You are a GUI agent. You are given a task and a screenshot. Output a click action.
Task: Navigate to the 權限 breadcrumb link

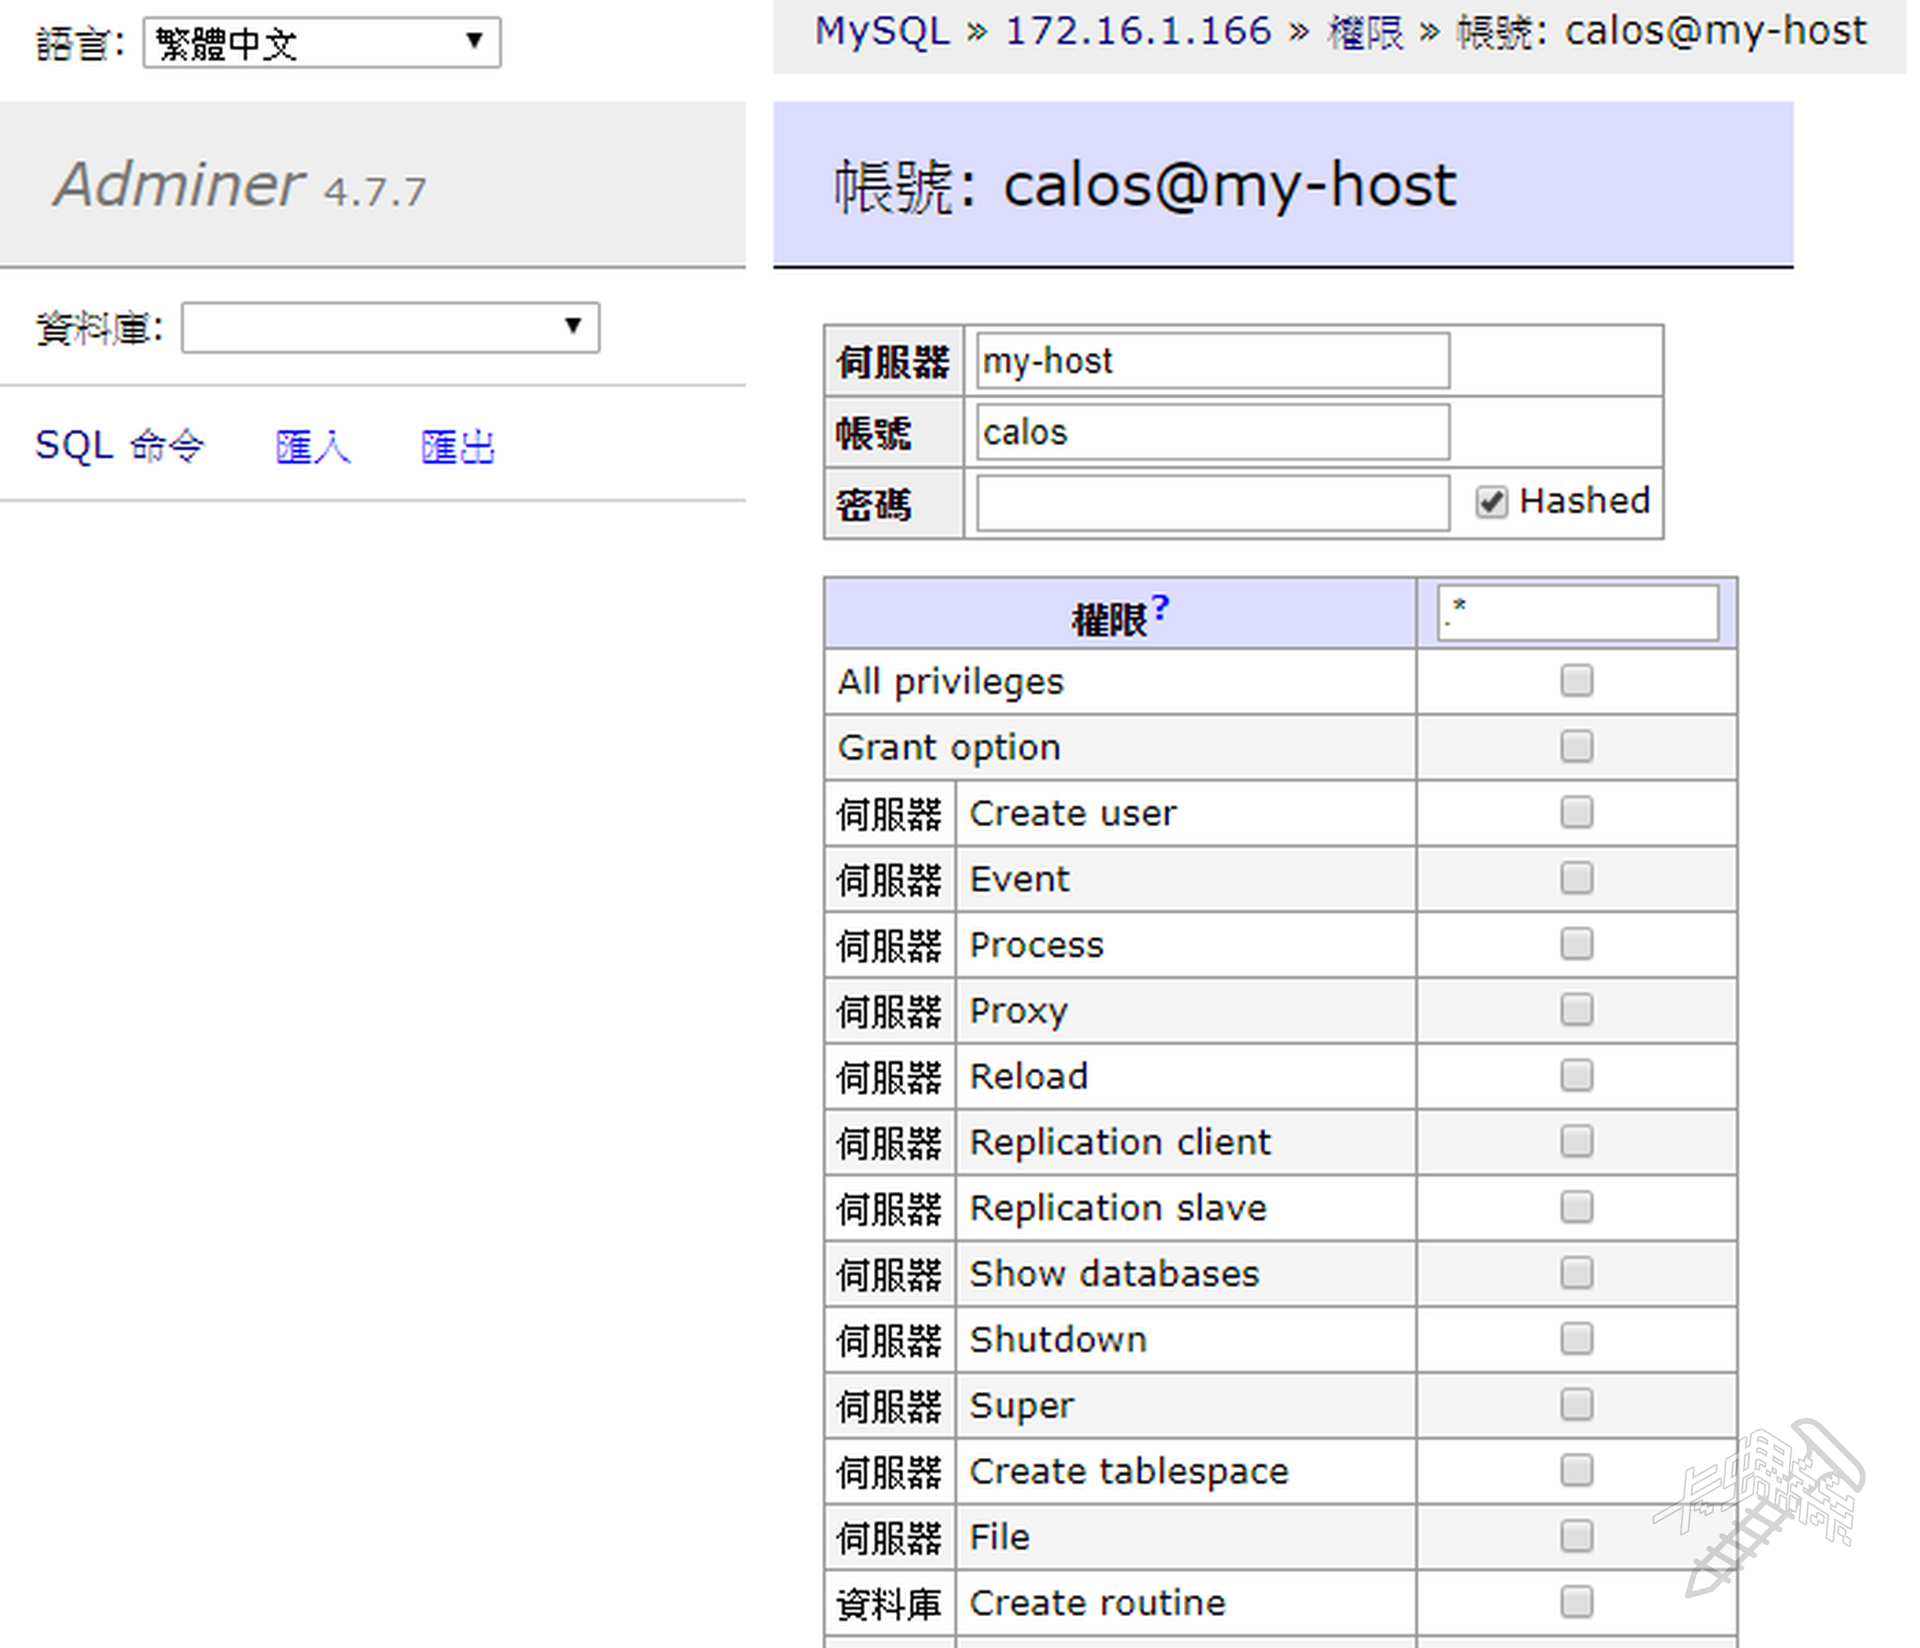click(1365, 32)
